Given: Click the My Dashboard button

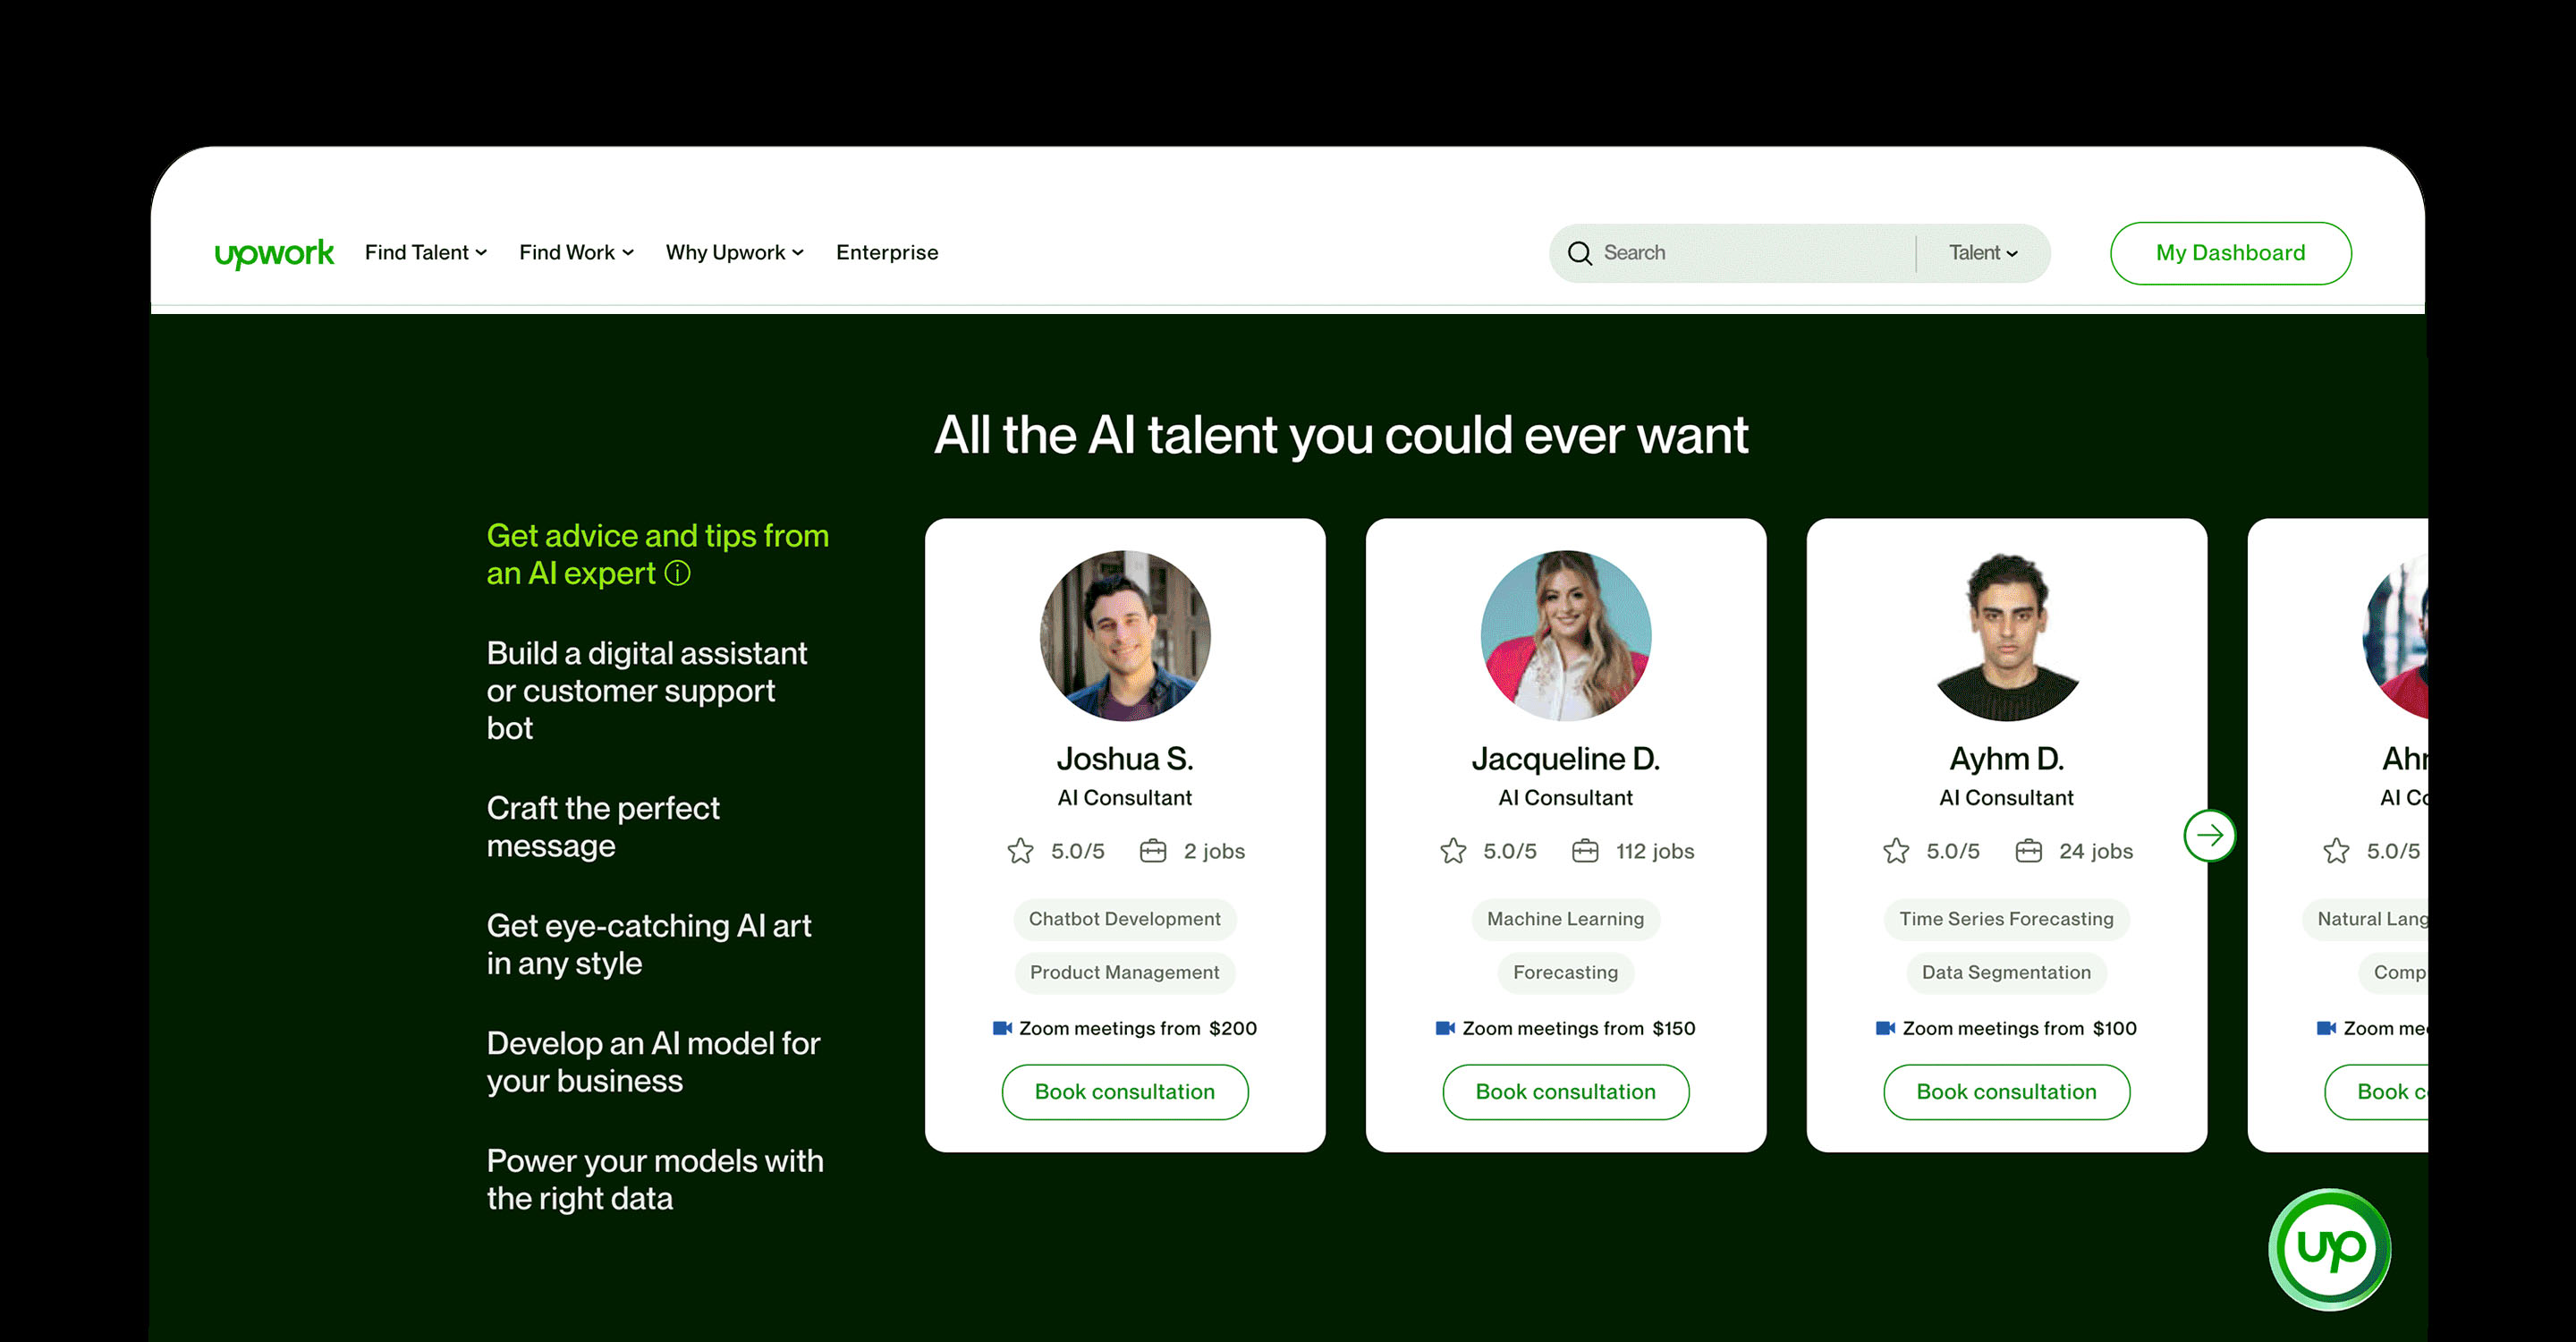Looking at the screenshot, I should (x=2231, y=253).
